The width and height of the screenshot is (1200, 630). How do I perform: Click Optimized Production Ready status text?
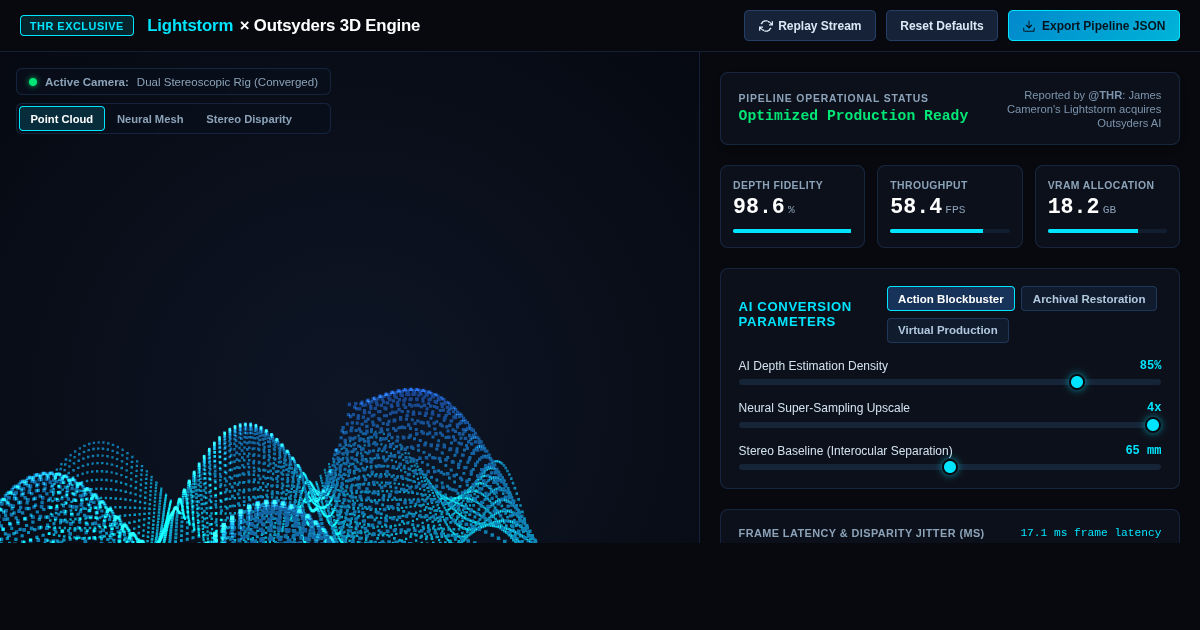[853, 116]
